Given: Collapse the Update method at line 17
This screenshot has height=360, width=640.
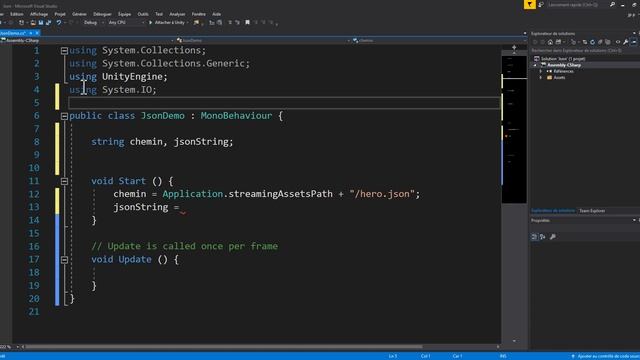Looking at the screenshot, I should click(64, 260).
